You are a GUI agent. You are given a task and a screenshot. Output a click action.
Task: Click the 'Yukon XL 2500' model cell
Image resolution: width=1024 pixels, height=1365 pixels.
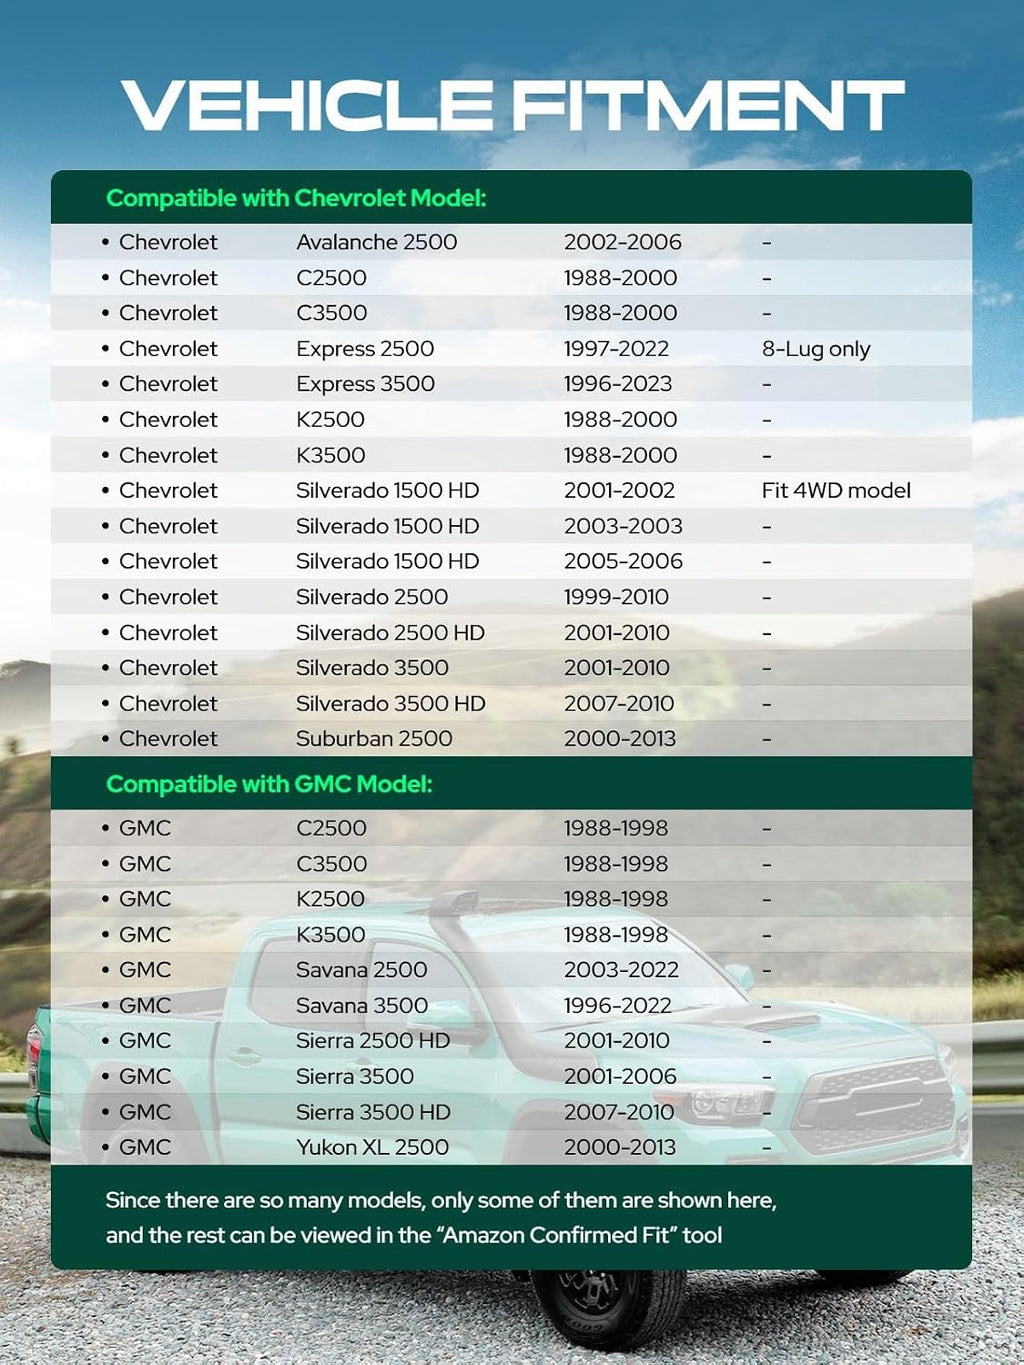372,1148
